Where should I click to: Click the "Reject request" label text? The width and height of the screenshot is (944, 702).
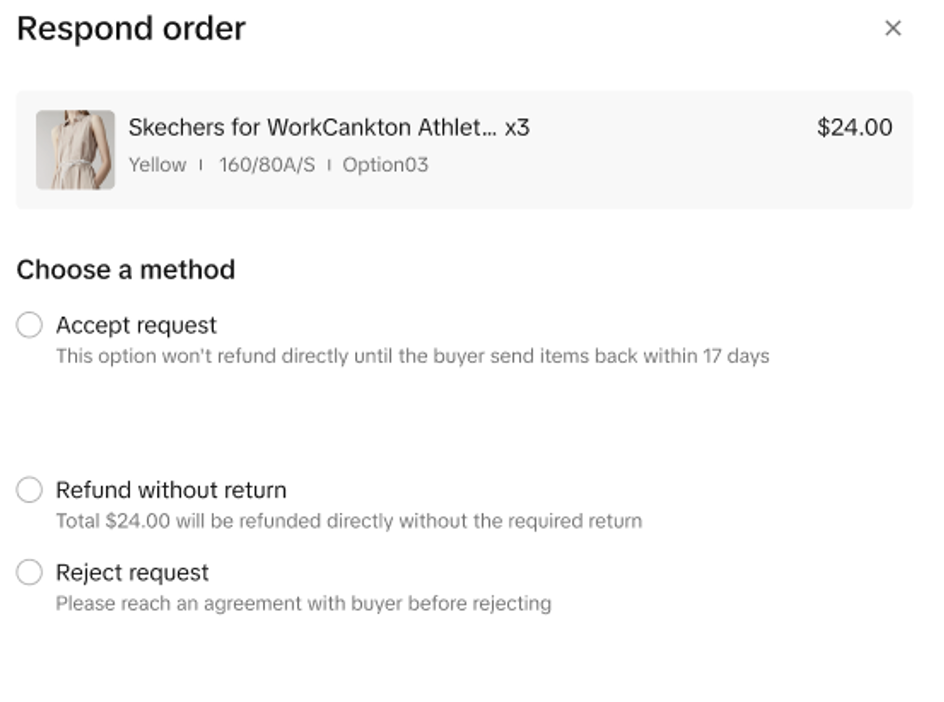pos(132,573)
